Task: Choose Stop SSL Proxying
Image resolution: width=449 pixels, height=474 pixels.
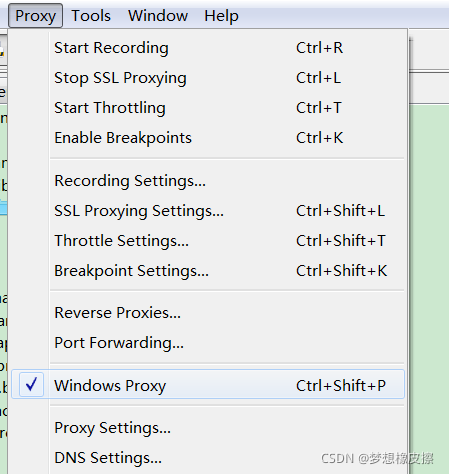Action: (x=208, y=78)
